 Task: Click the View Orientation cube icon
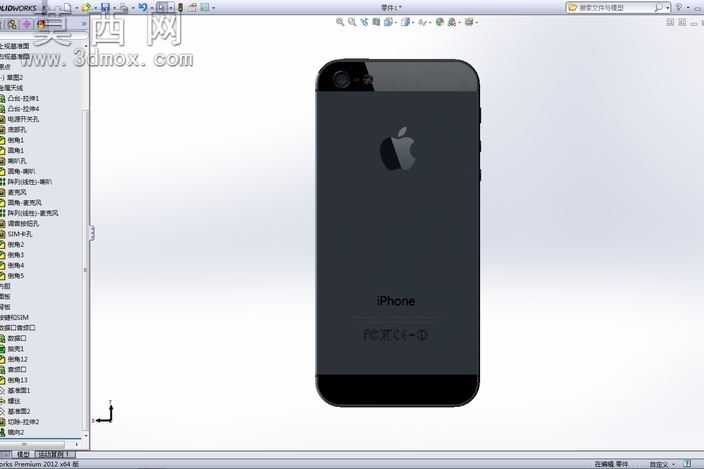tap(388, 22)
